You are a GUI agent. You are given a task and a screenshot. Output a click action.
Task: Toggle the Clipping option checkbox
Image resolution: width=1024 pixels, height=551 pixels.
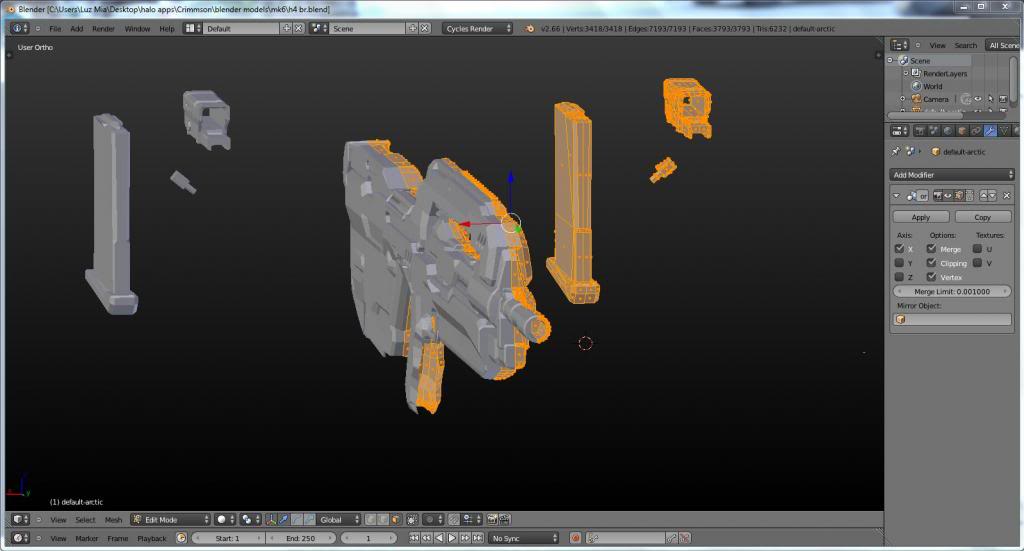click(x=932, y=262)
